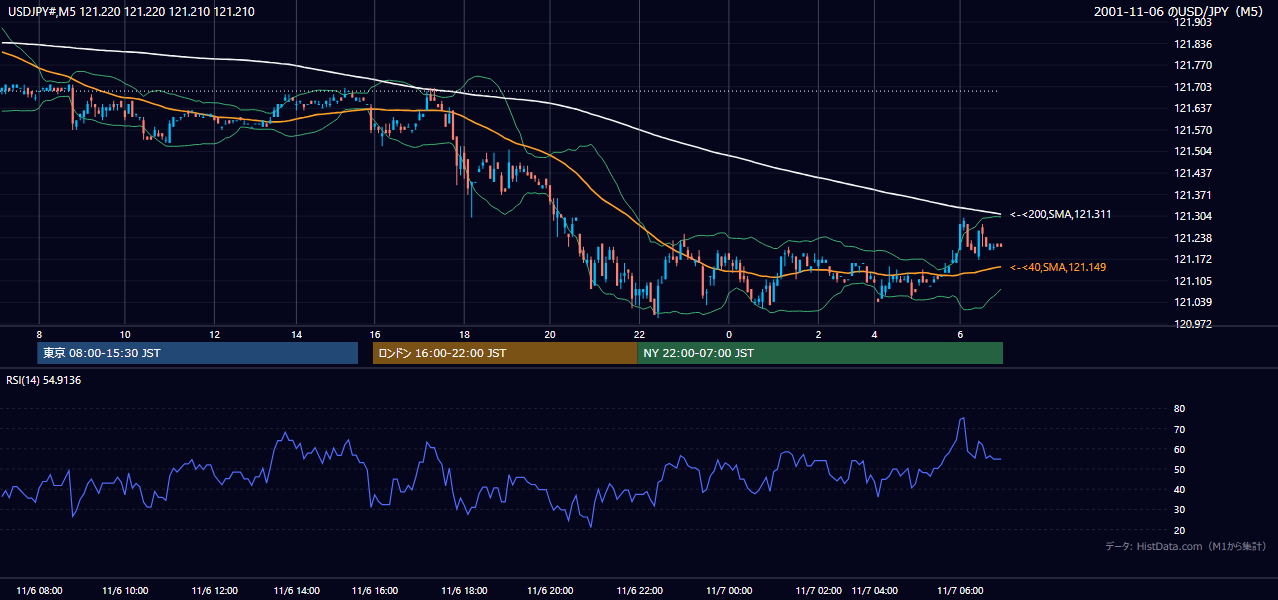Click the 11/6 16:00 time axis label
1278x600 pixels.
coord(375,590)
